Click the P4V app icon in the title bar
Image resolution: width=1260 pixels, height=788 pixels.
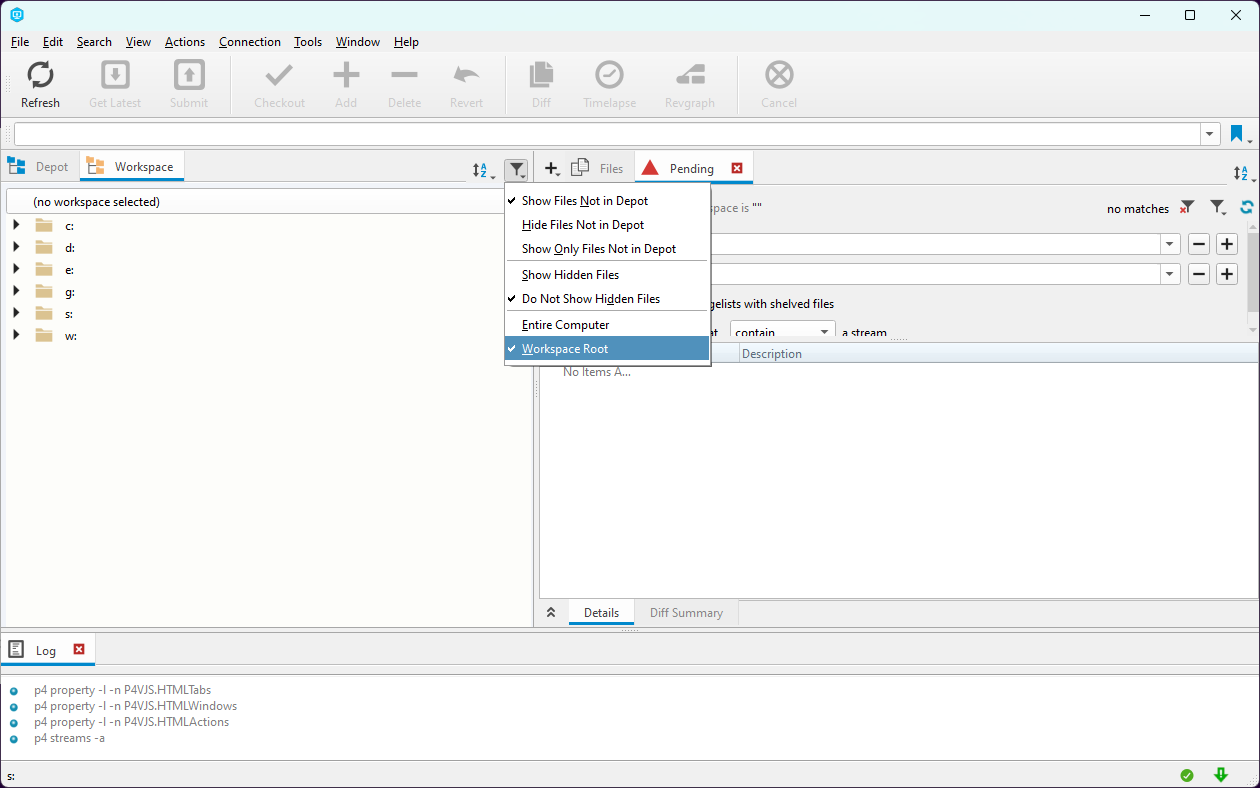(x=16, y=15)
